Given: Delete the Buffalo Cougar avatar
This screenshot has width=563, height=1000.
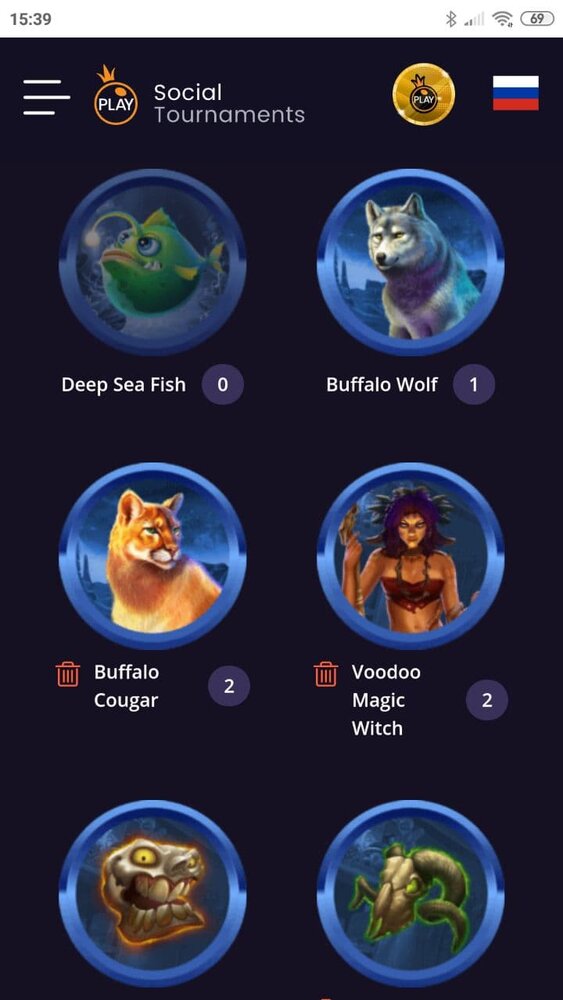Looking at the screenshot, I should (x=68, y=674).
